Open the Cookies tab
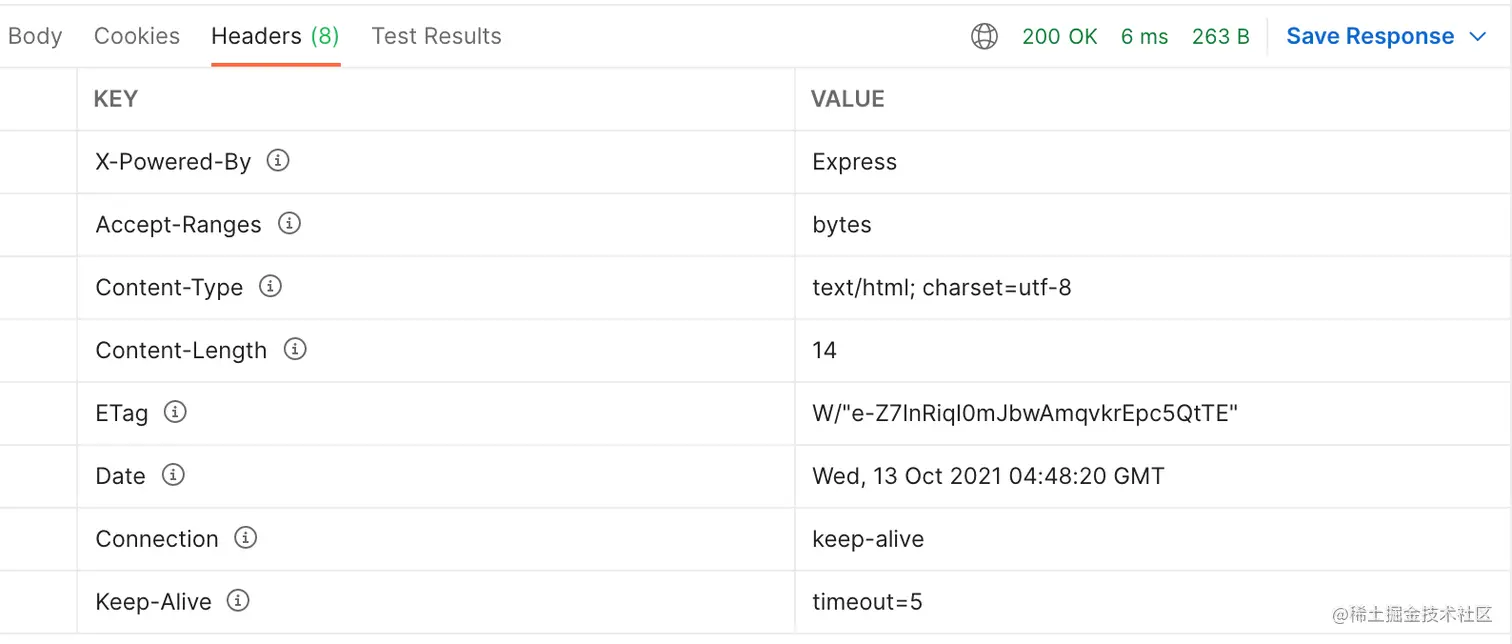This screenshot has width=1512, height=644. pos(137,37)
